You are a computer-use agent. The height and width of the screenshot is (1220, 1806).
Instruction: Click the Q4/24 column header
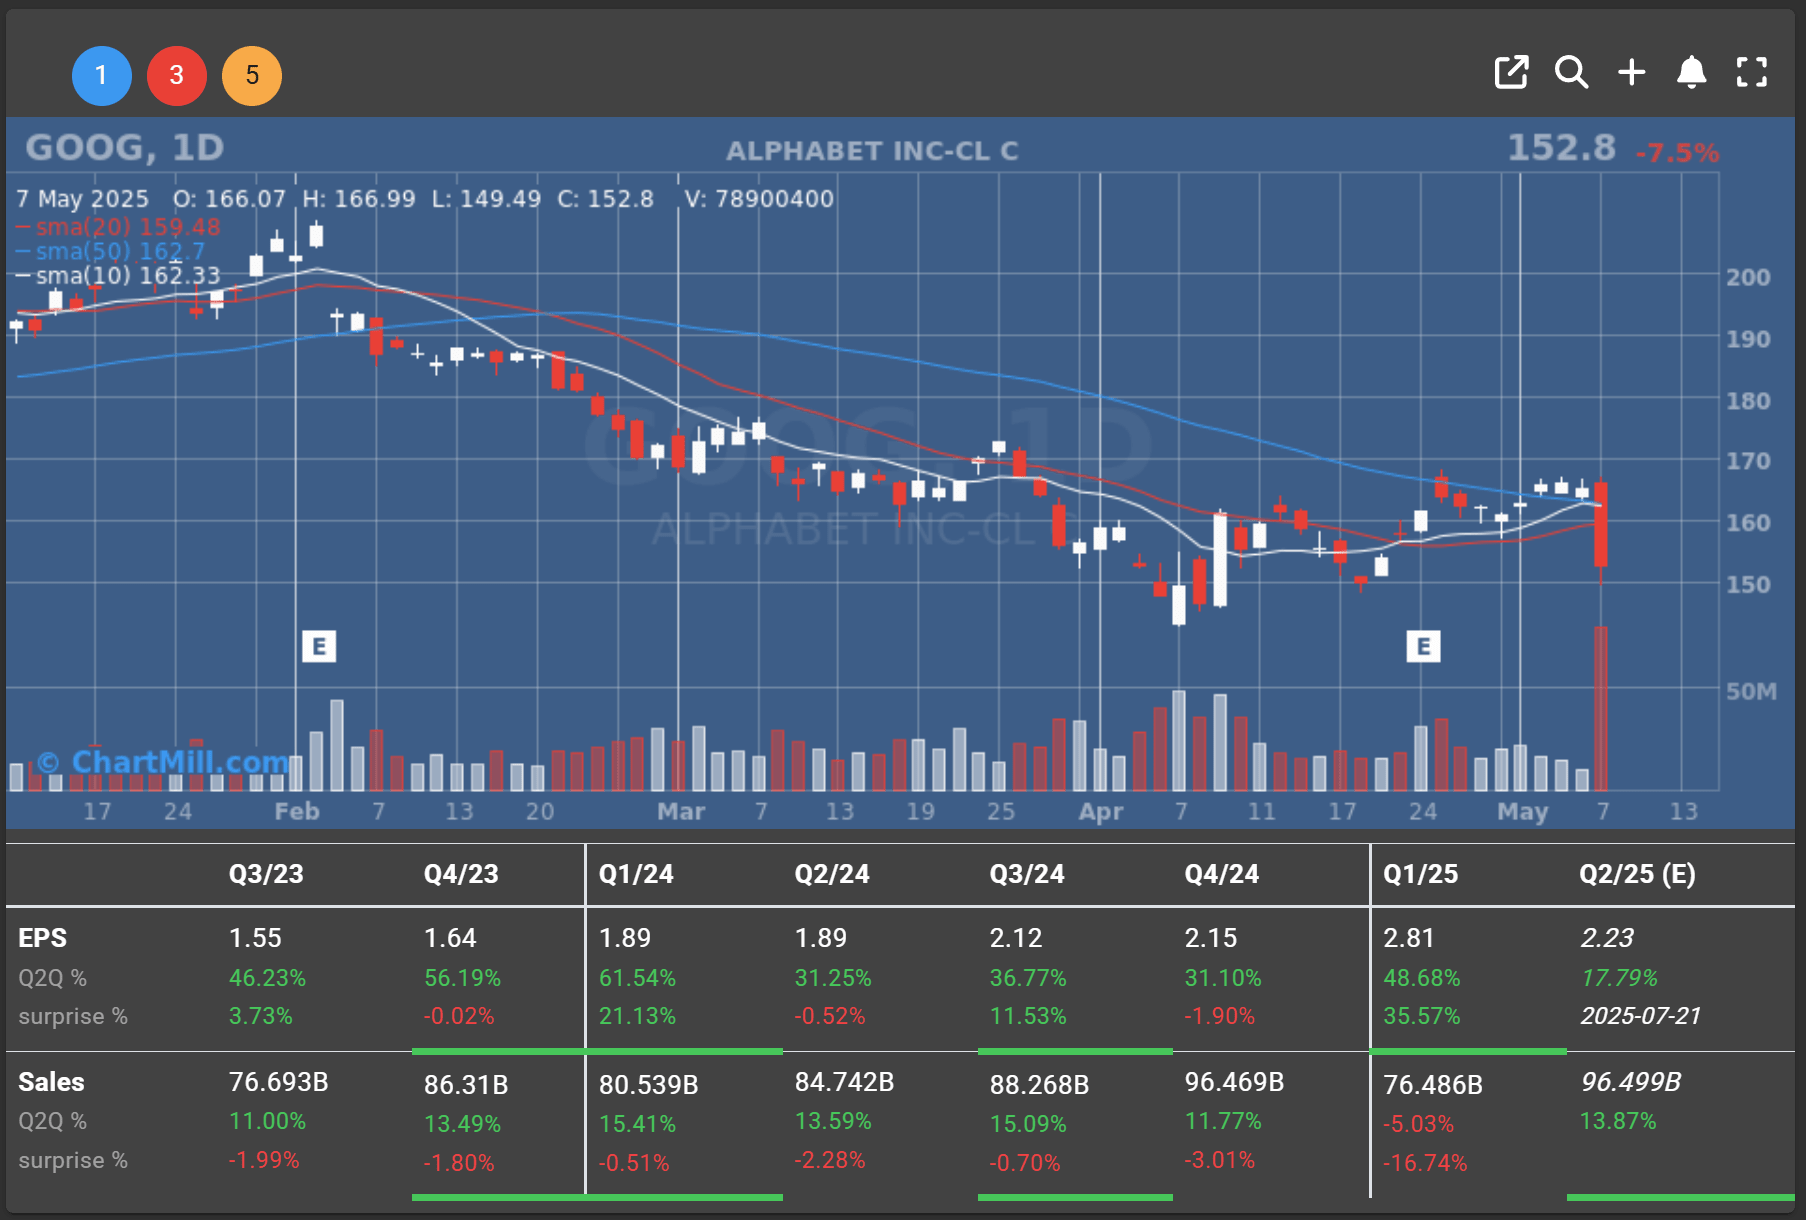pos(1222,874)
